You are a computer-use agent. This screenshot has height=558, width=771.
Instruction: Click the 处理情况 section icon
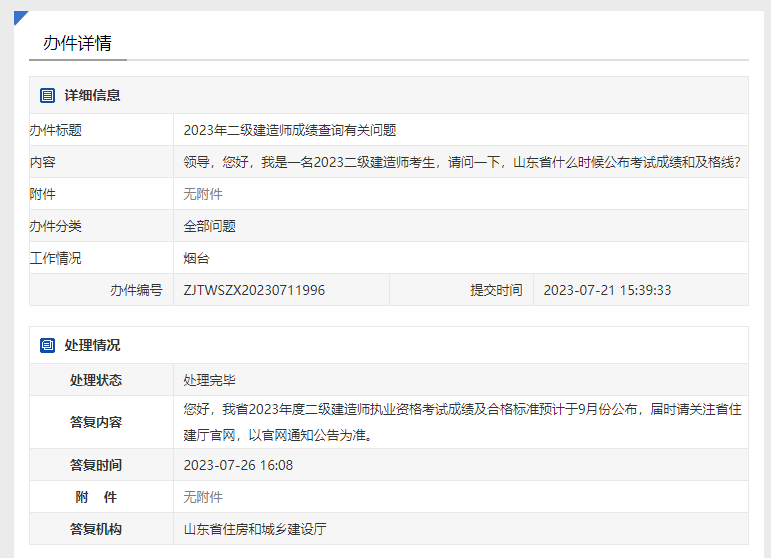(x=47, y=345)
